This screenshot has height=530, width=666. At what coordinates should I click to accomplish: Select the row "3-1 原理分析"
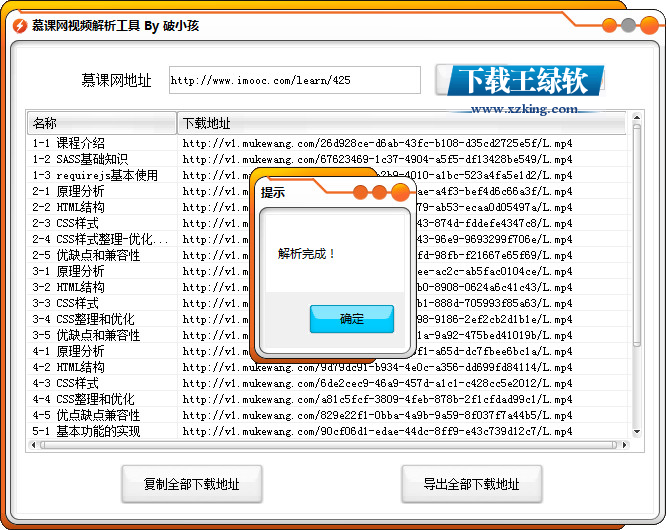coord(327,271)
